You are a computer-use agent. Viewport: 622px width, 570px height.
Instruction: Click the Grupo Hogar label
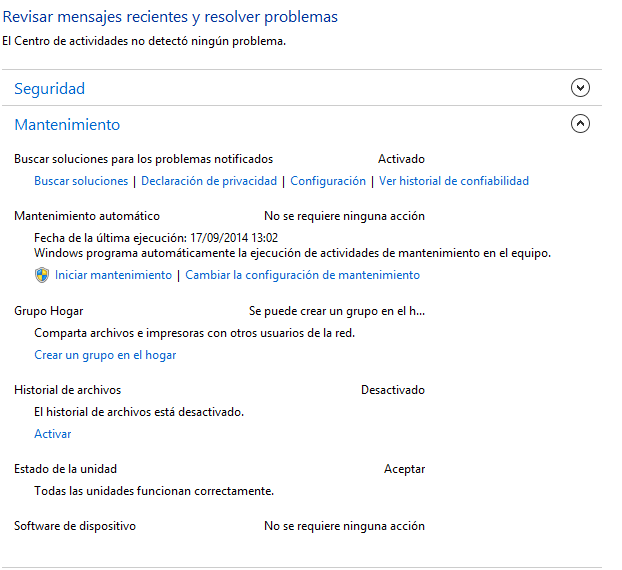pos(49,311)
